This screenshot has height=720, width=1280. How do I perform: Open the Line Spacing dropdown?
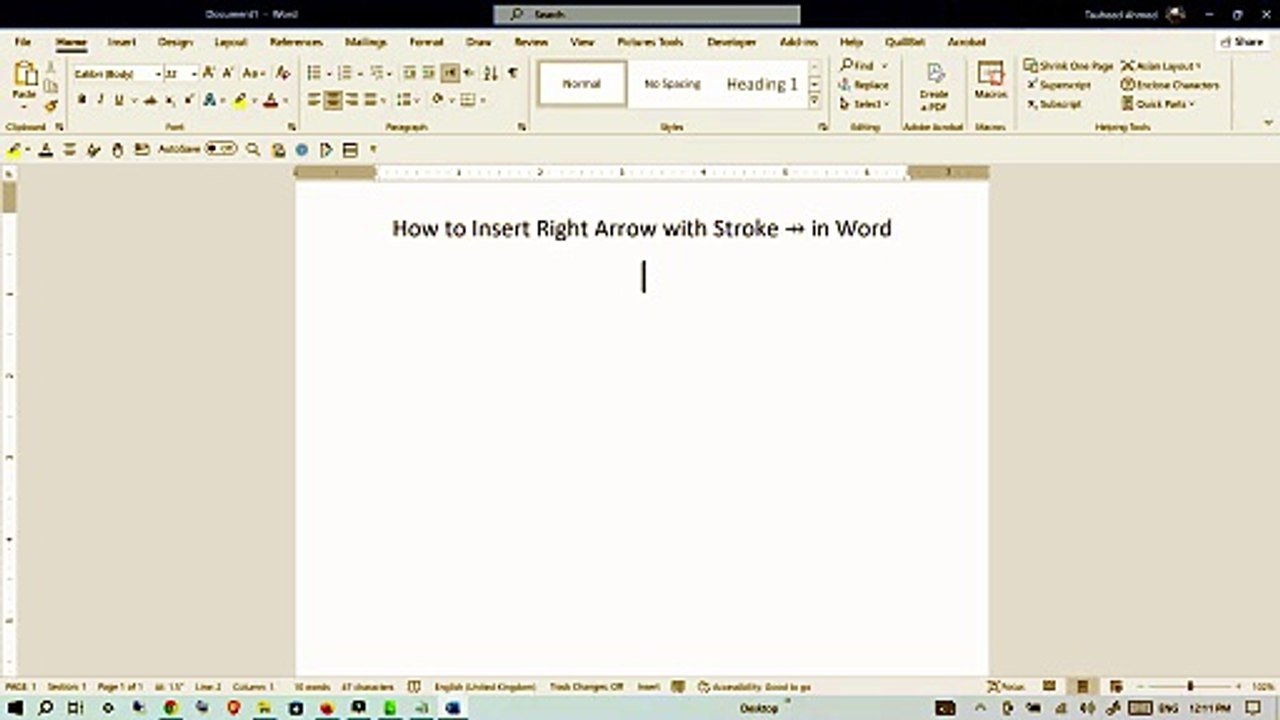click(408, 100)
